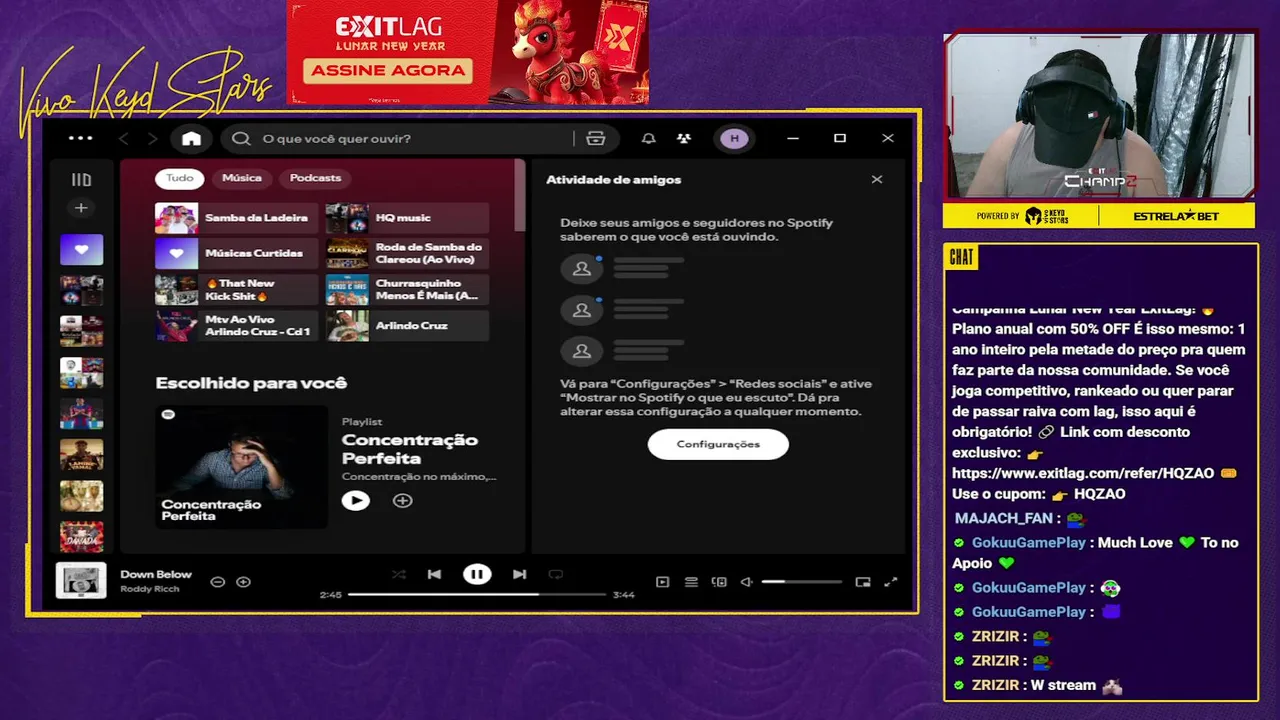
Task: Open second playlist thumbnail below Liked Songs
Action: click(81, 331)
